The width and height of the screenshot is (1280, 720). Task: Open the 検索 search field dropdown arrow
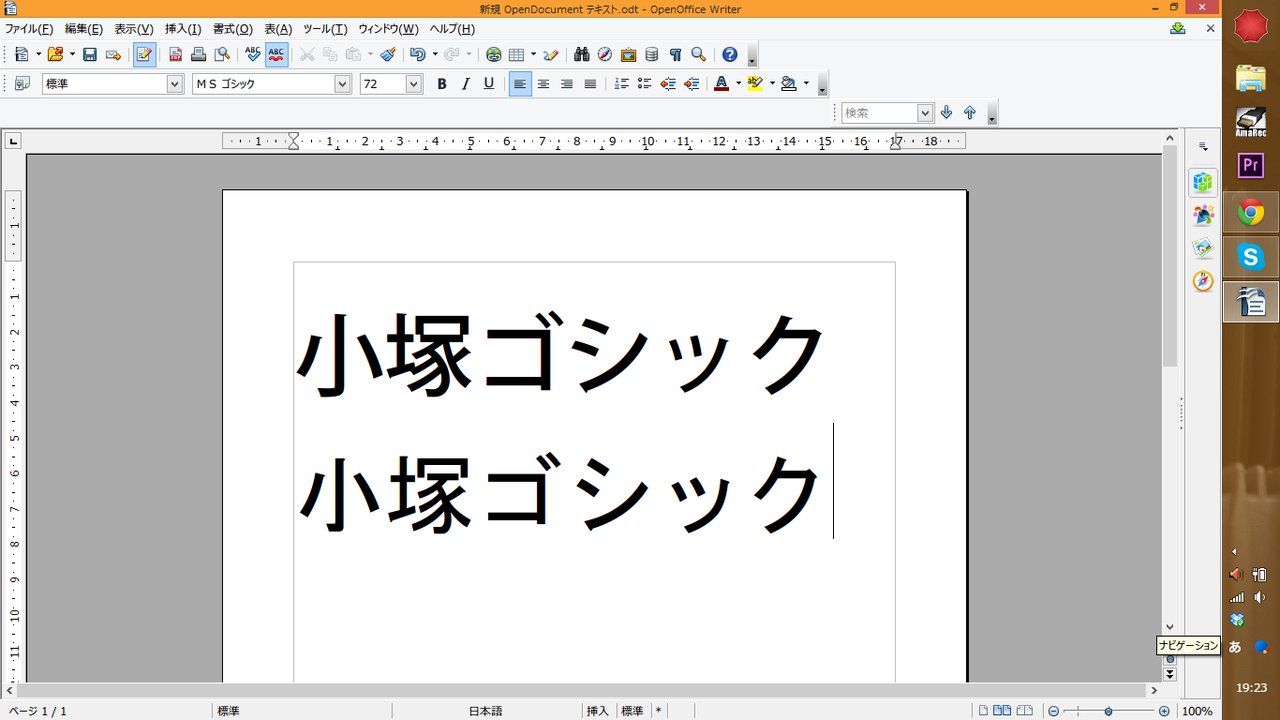tap(925, 113)
